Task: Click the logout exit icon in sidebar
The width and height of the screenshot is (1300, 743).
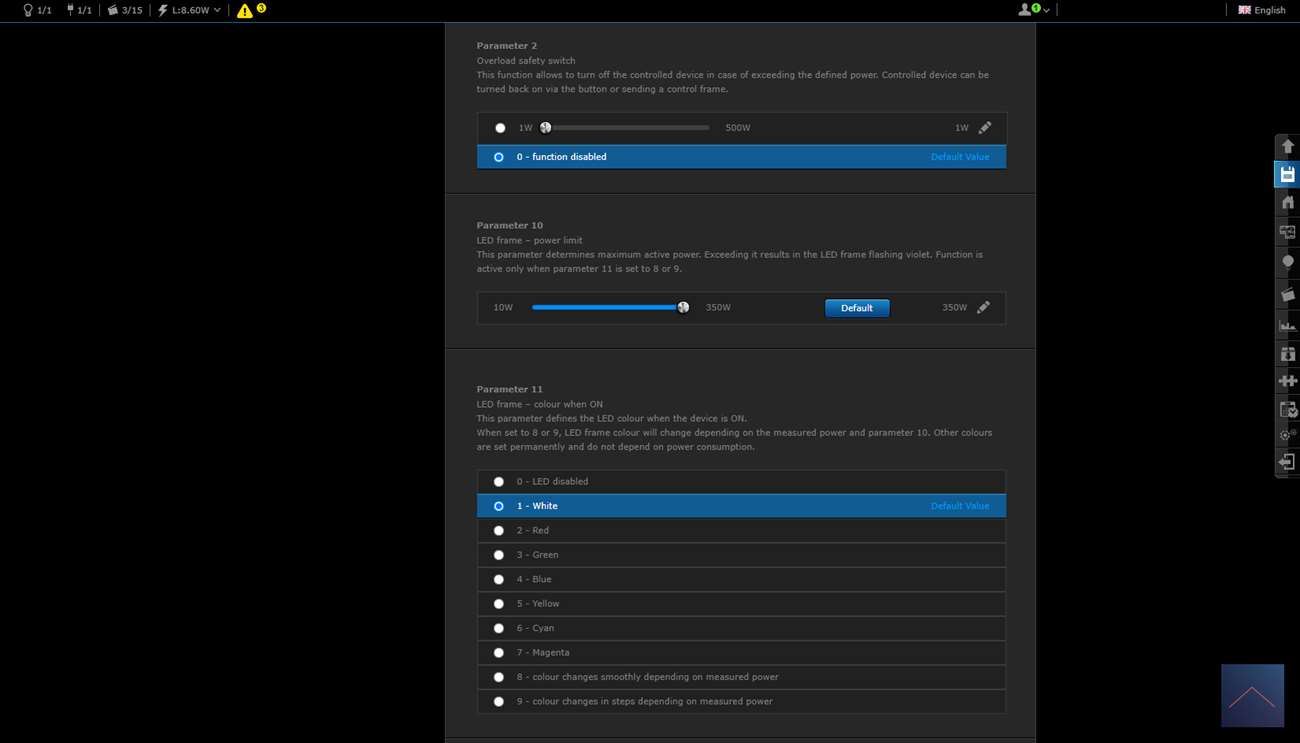Action: pyautogui.click(x=1287, y=462)
